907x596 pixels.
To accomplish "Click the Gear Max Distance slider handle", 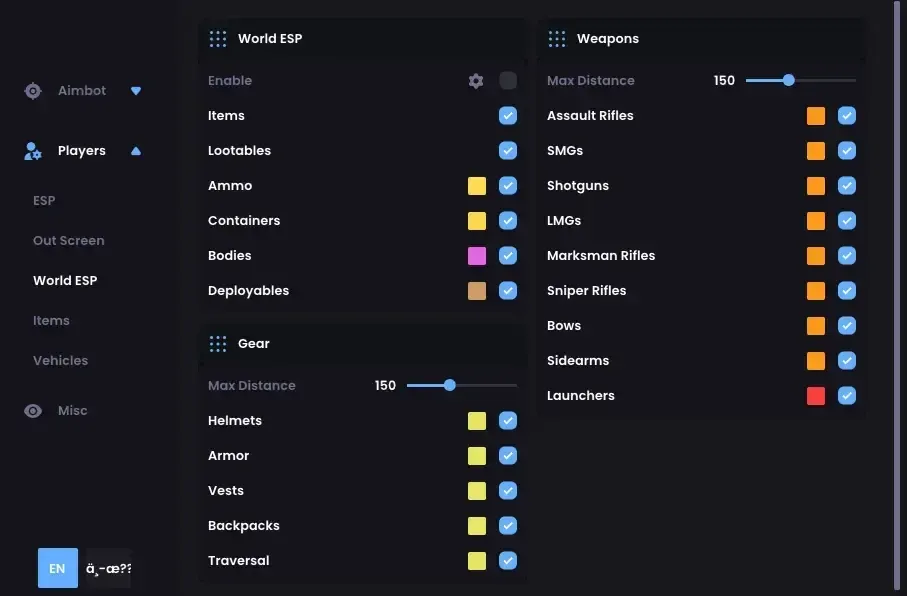I will (x=450, y=385).
